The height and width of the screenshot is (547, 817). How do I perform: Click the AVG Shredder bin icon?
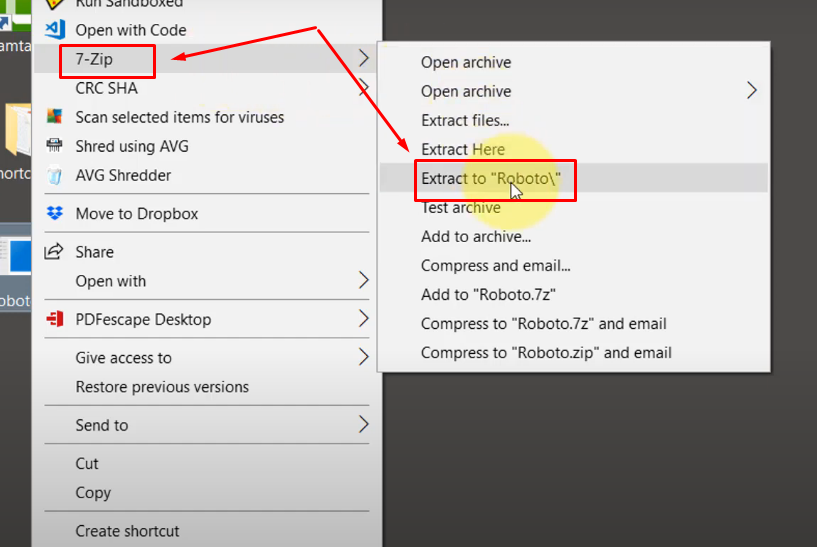tap(54, 175)
